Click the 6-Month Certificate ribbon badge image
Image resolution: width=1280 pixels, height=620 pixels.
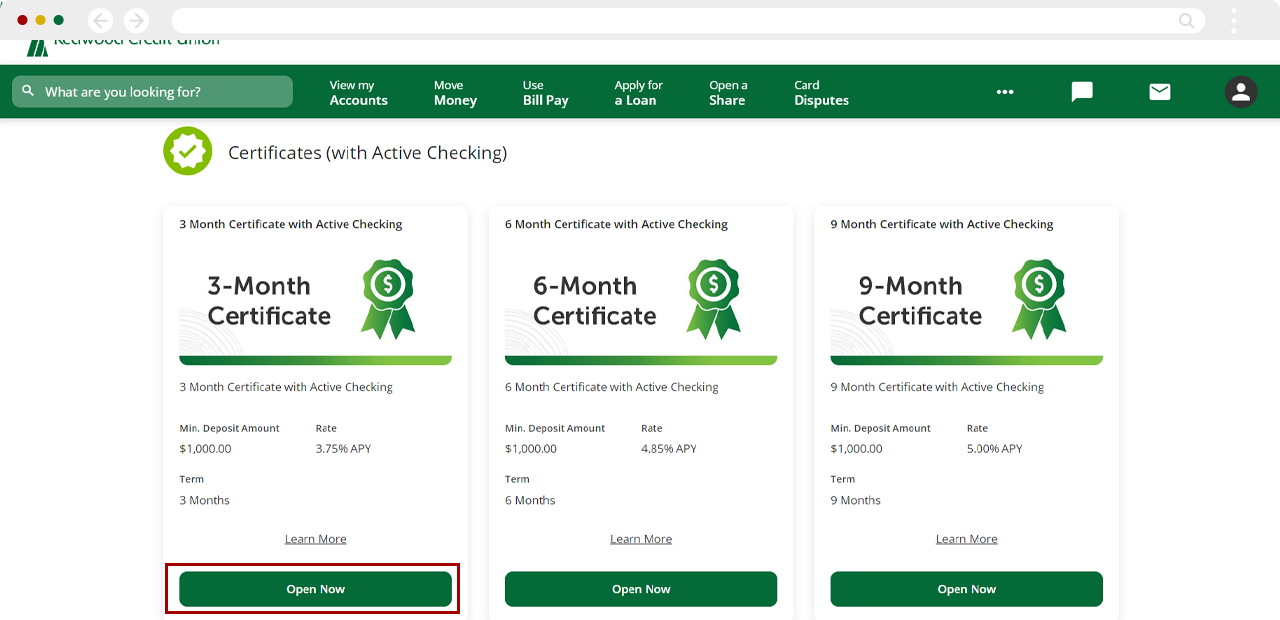pyautogui.click(x=714, y=299)
